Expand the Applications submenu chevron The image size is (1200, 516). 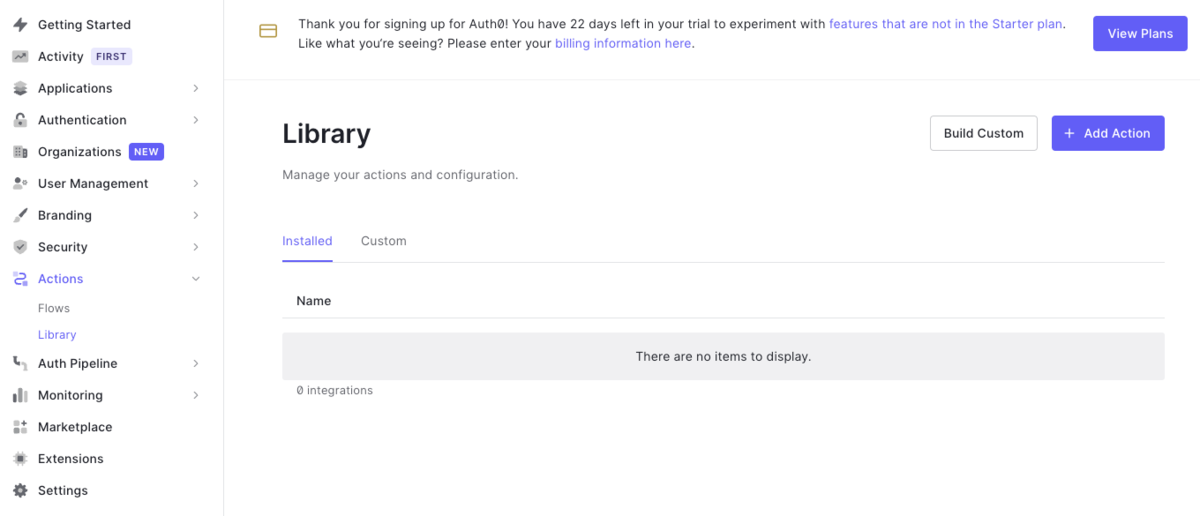click(x=196, y=88)
